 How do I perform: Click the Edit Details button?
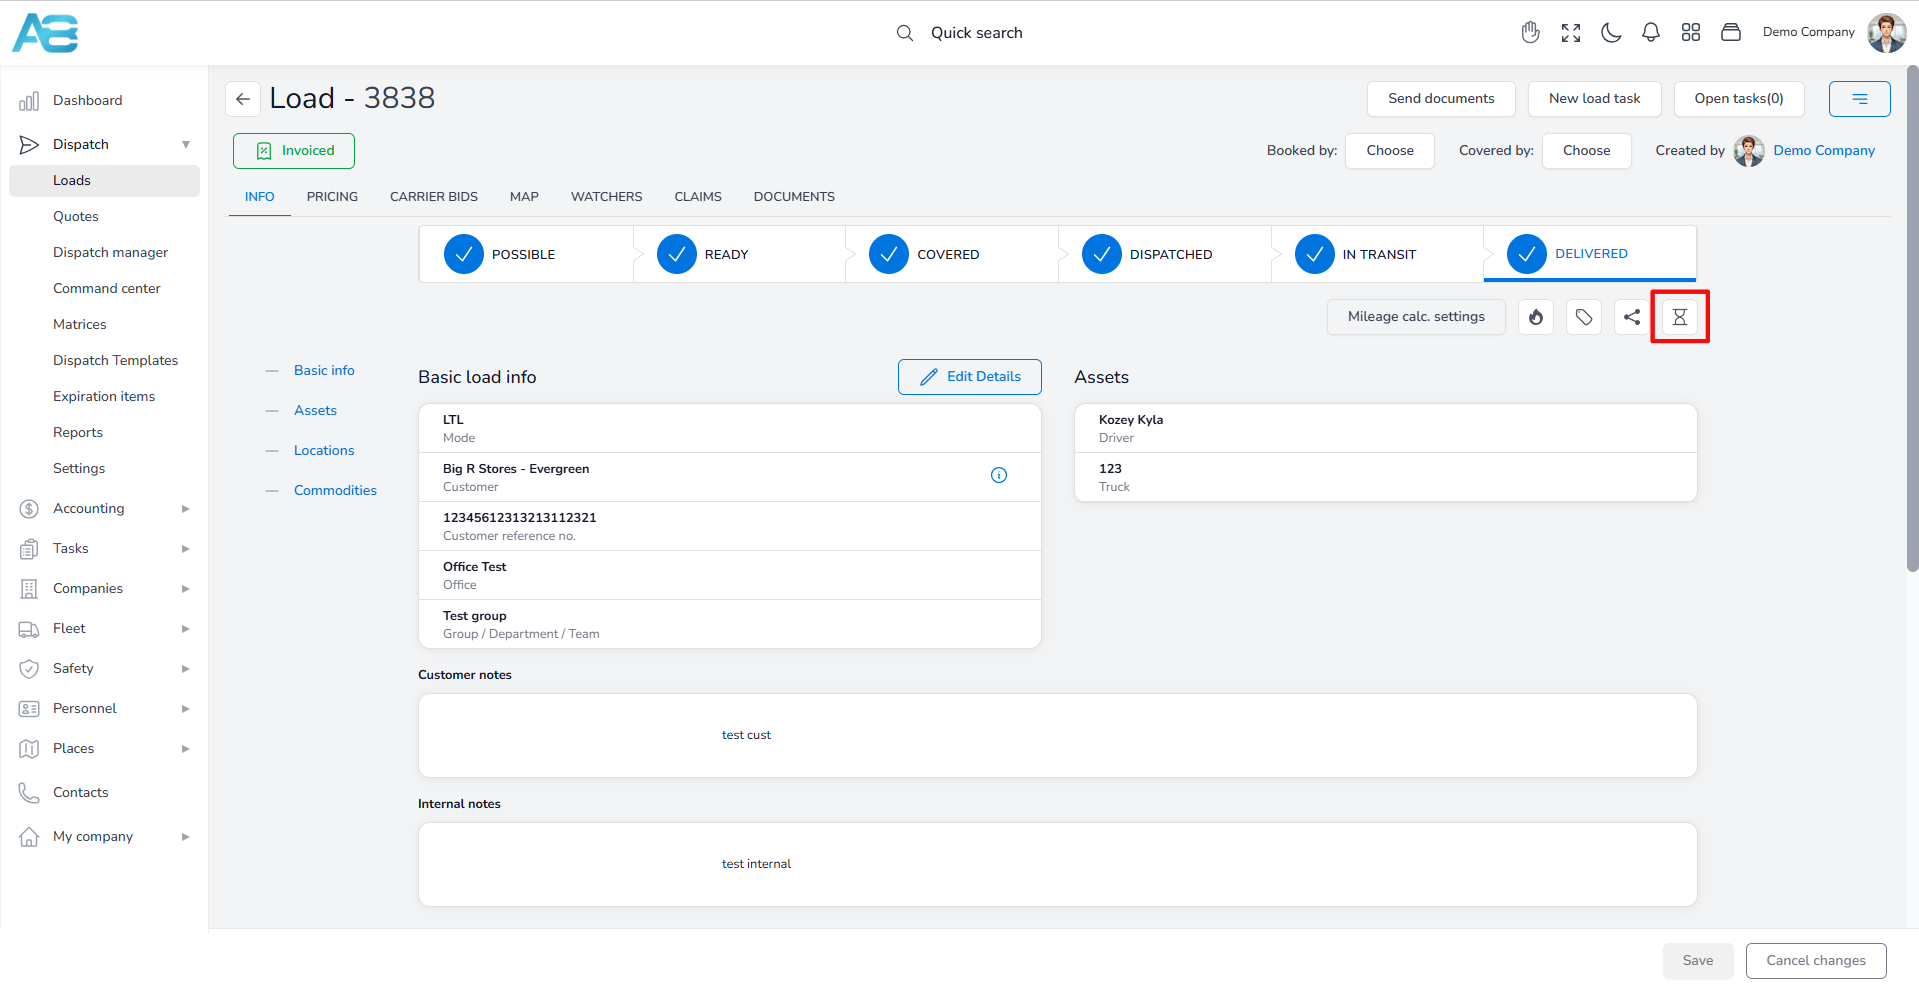coord(969,377)
